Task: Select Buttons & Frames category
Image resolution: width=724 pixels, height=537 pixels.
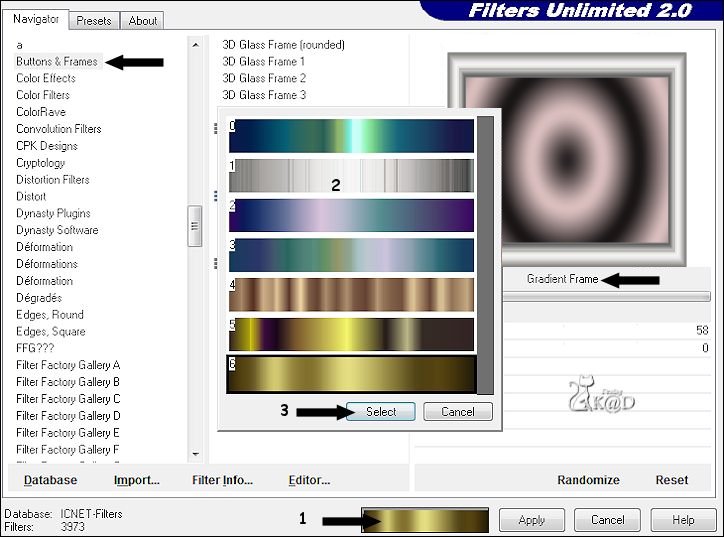Action: coord(57,61)
